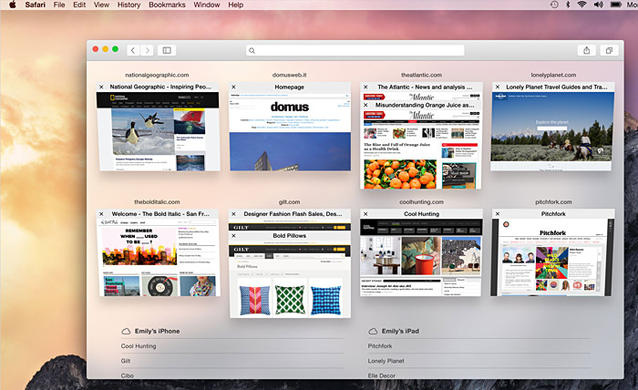Image resolution: width=638 pixels, height=390 pixels.
Task: Open the domus Homepage tab thumbnail
Action: pos(290,131)
